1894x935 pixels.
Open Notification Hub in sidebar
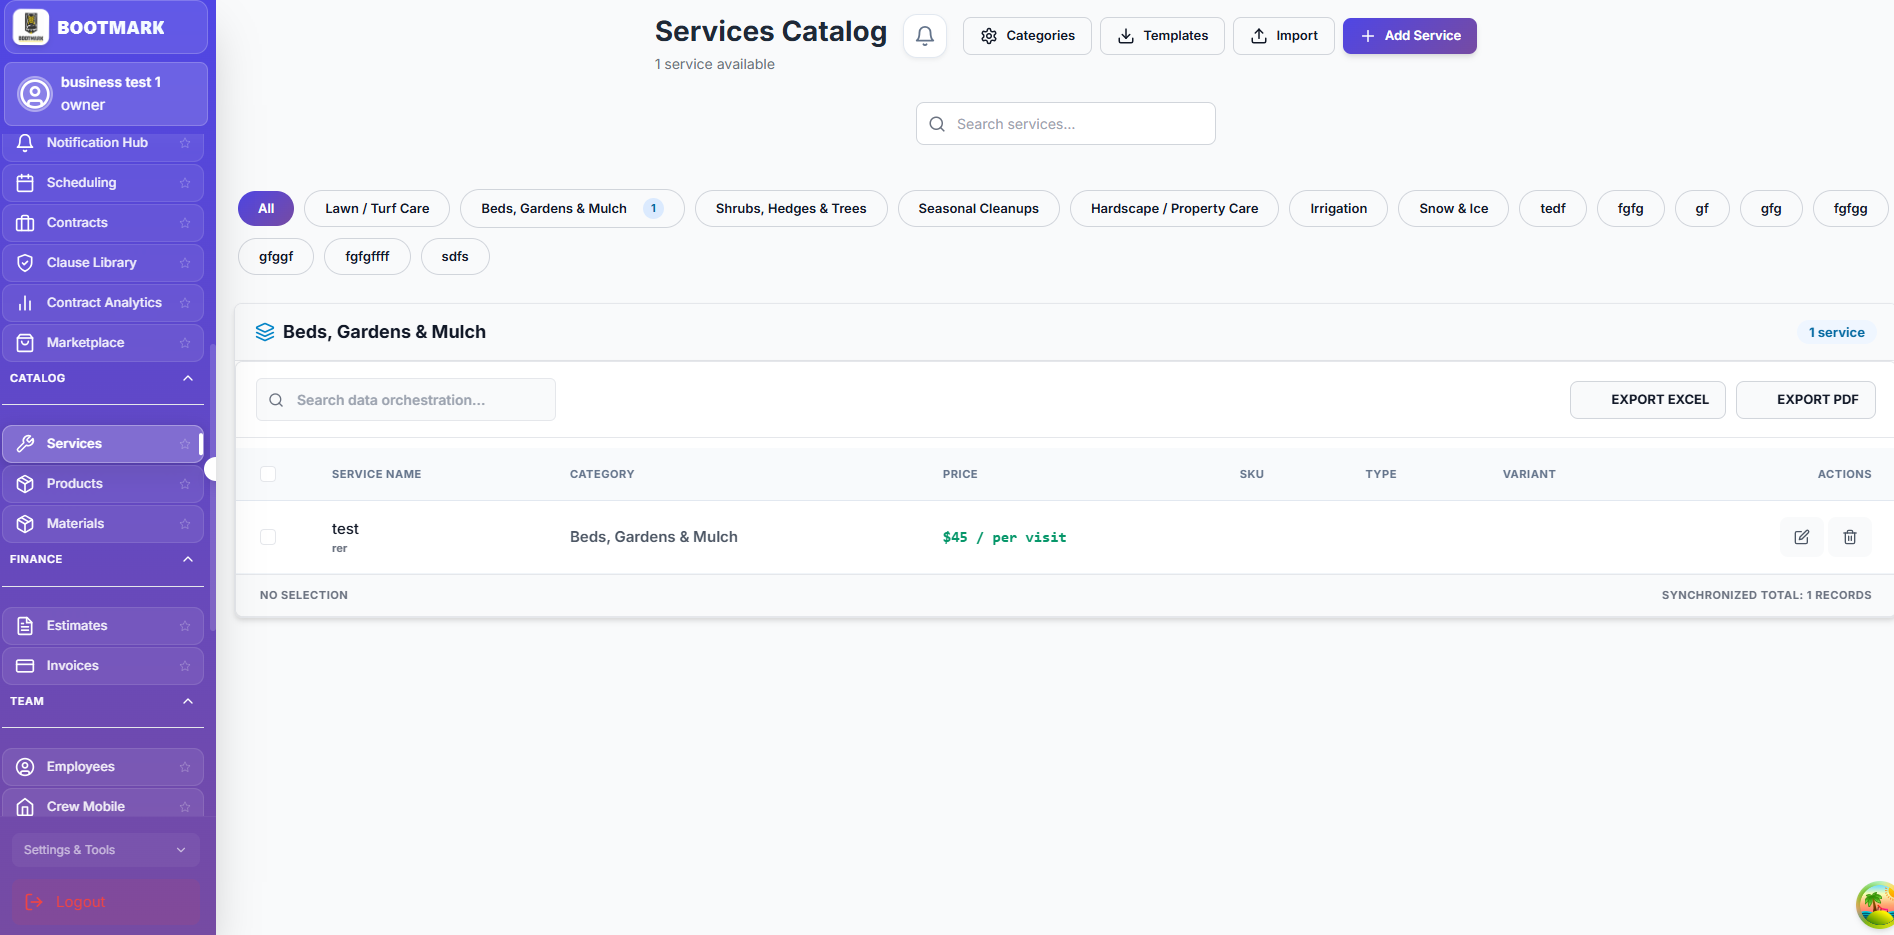point(103,143)
